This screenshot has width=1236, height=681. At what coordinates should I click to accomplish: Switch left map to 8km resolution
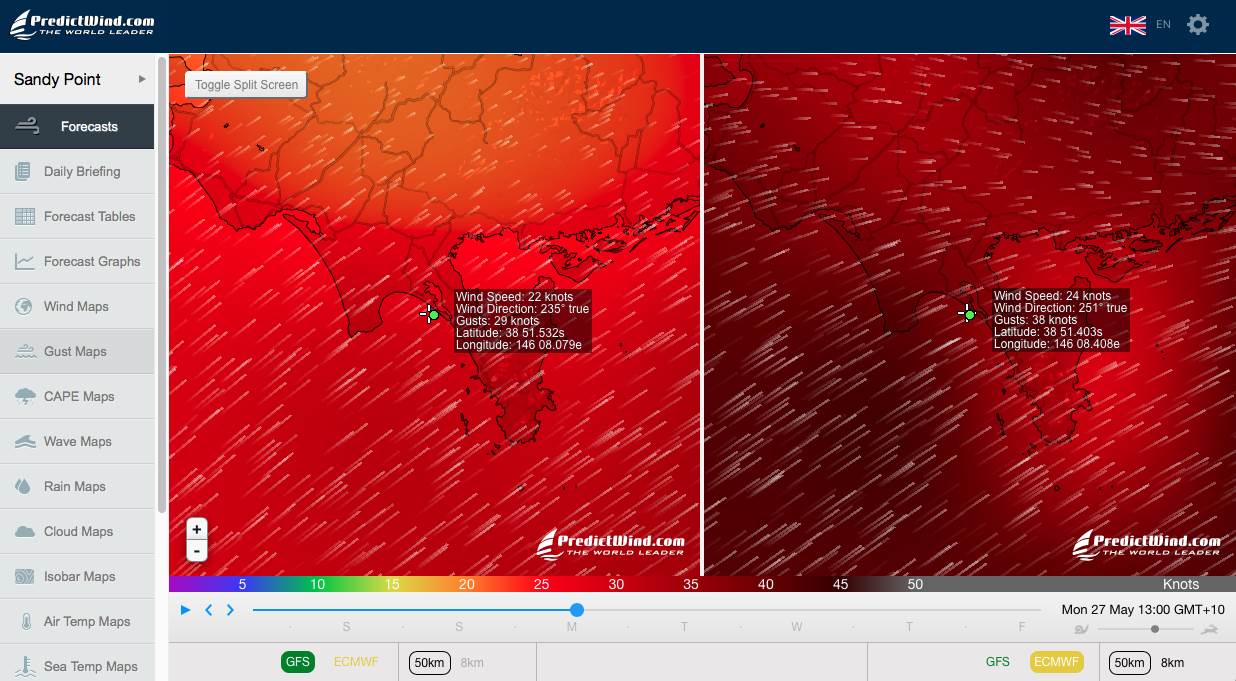click(472, 662)
